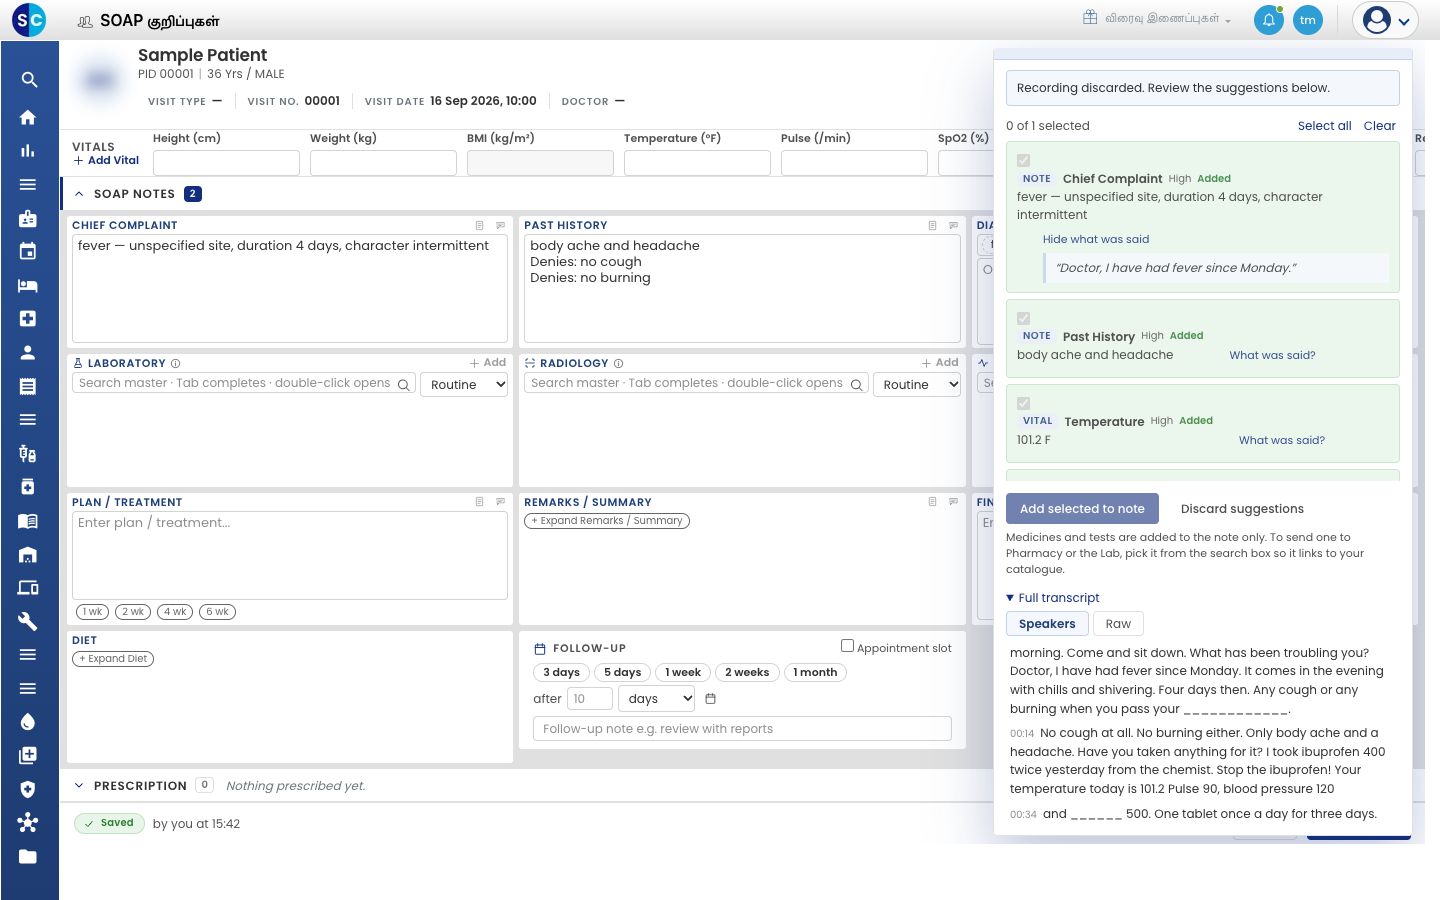Click the Select all link
The width and height of the screenshot is (1440, 900).
point(1324,126)
